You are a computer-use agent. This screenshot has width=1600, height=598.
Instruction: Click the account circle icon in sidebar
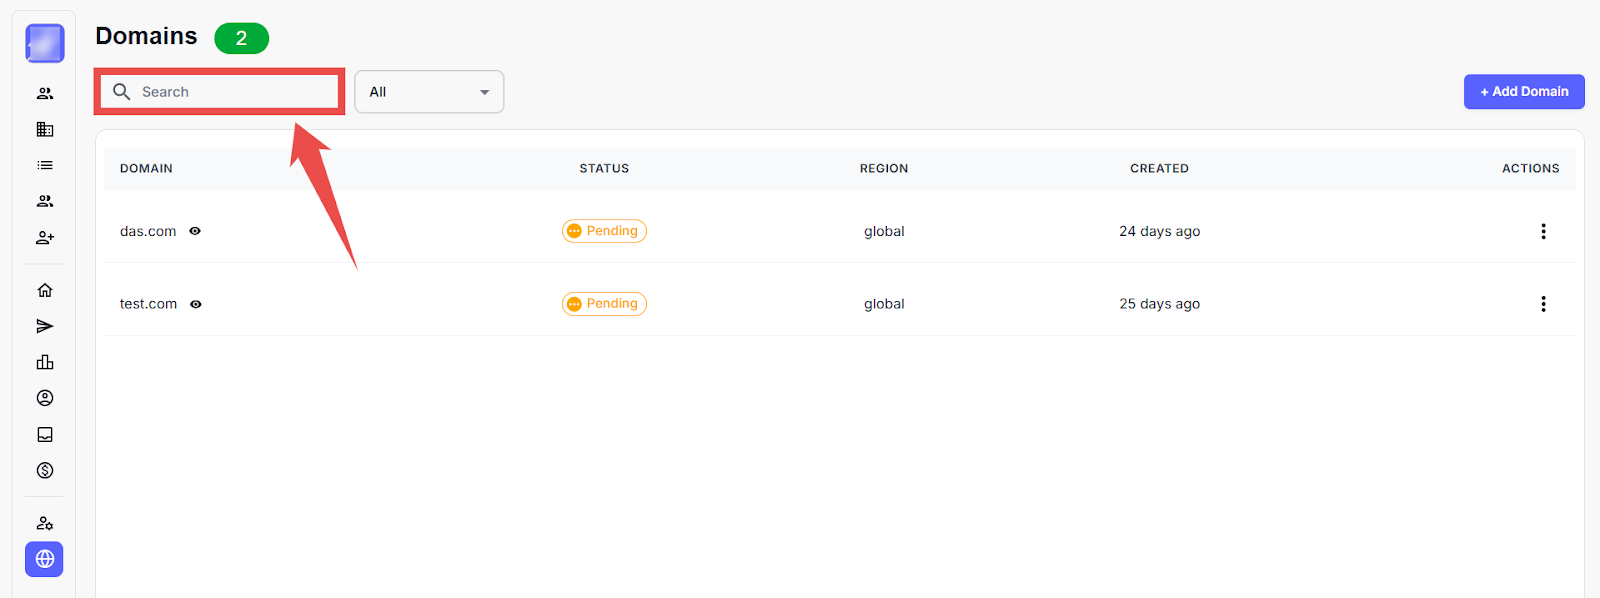(45, 398)
